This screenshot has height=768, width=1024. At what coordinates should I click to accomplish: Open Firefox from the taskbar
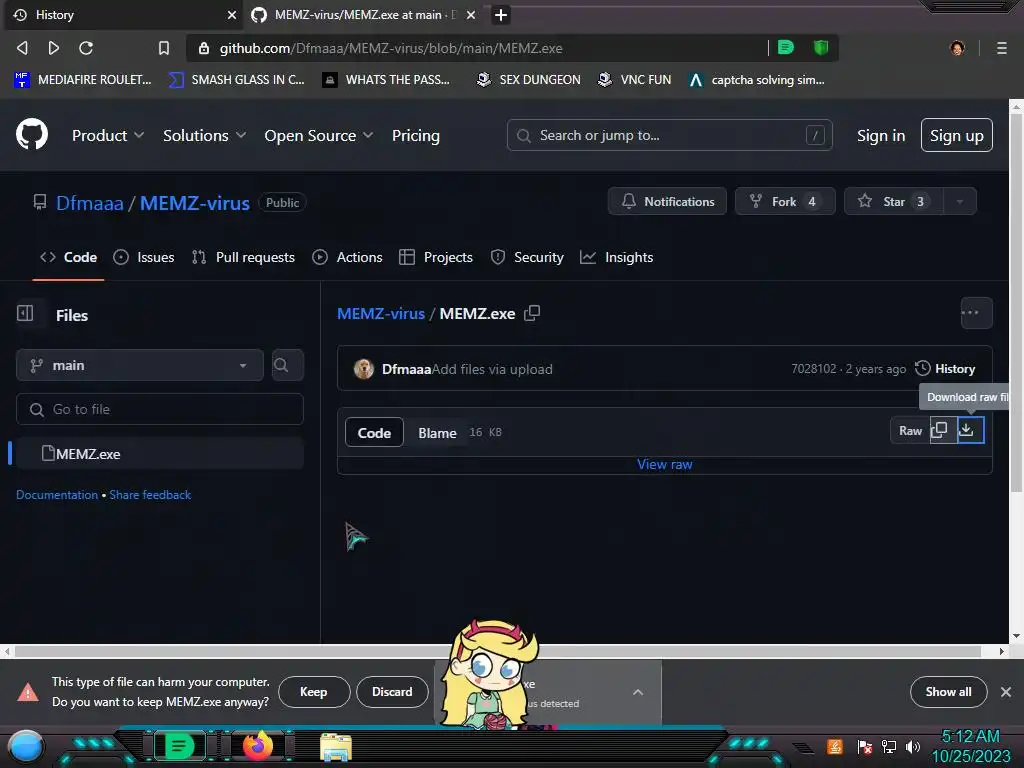(x=258, y=746)
